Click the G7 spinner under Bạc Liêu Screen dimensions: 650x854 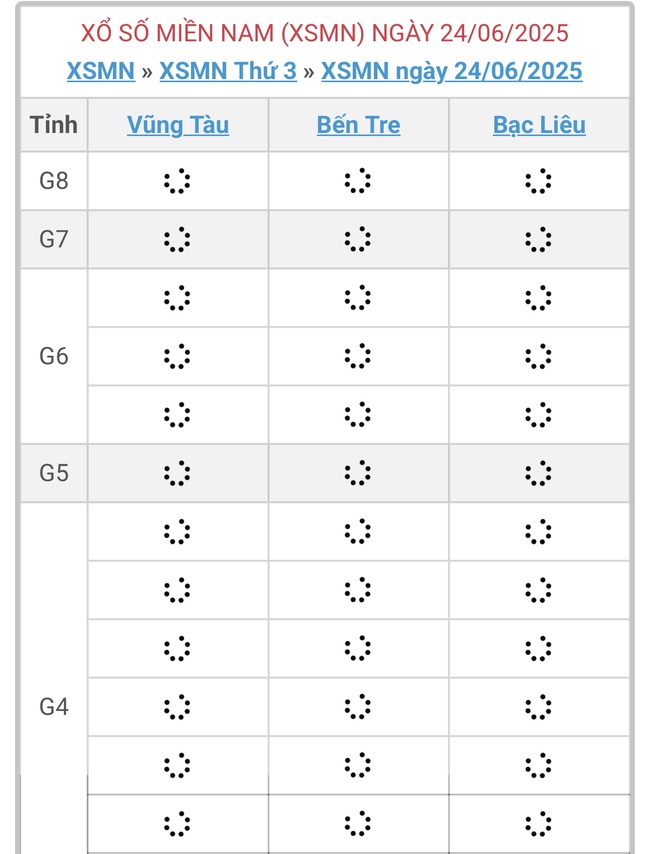pos(540,239)
